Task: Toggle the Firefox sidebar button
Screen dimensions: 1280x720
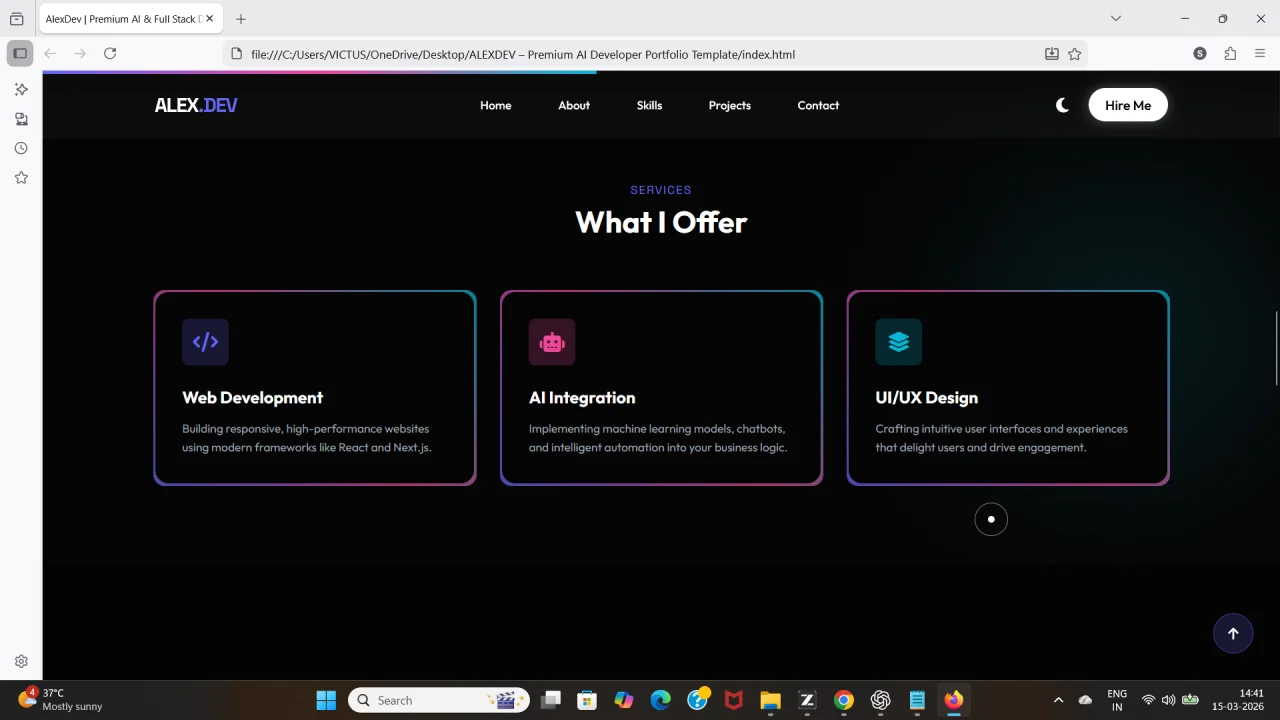Action: coord(20,53)
